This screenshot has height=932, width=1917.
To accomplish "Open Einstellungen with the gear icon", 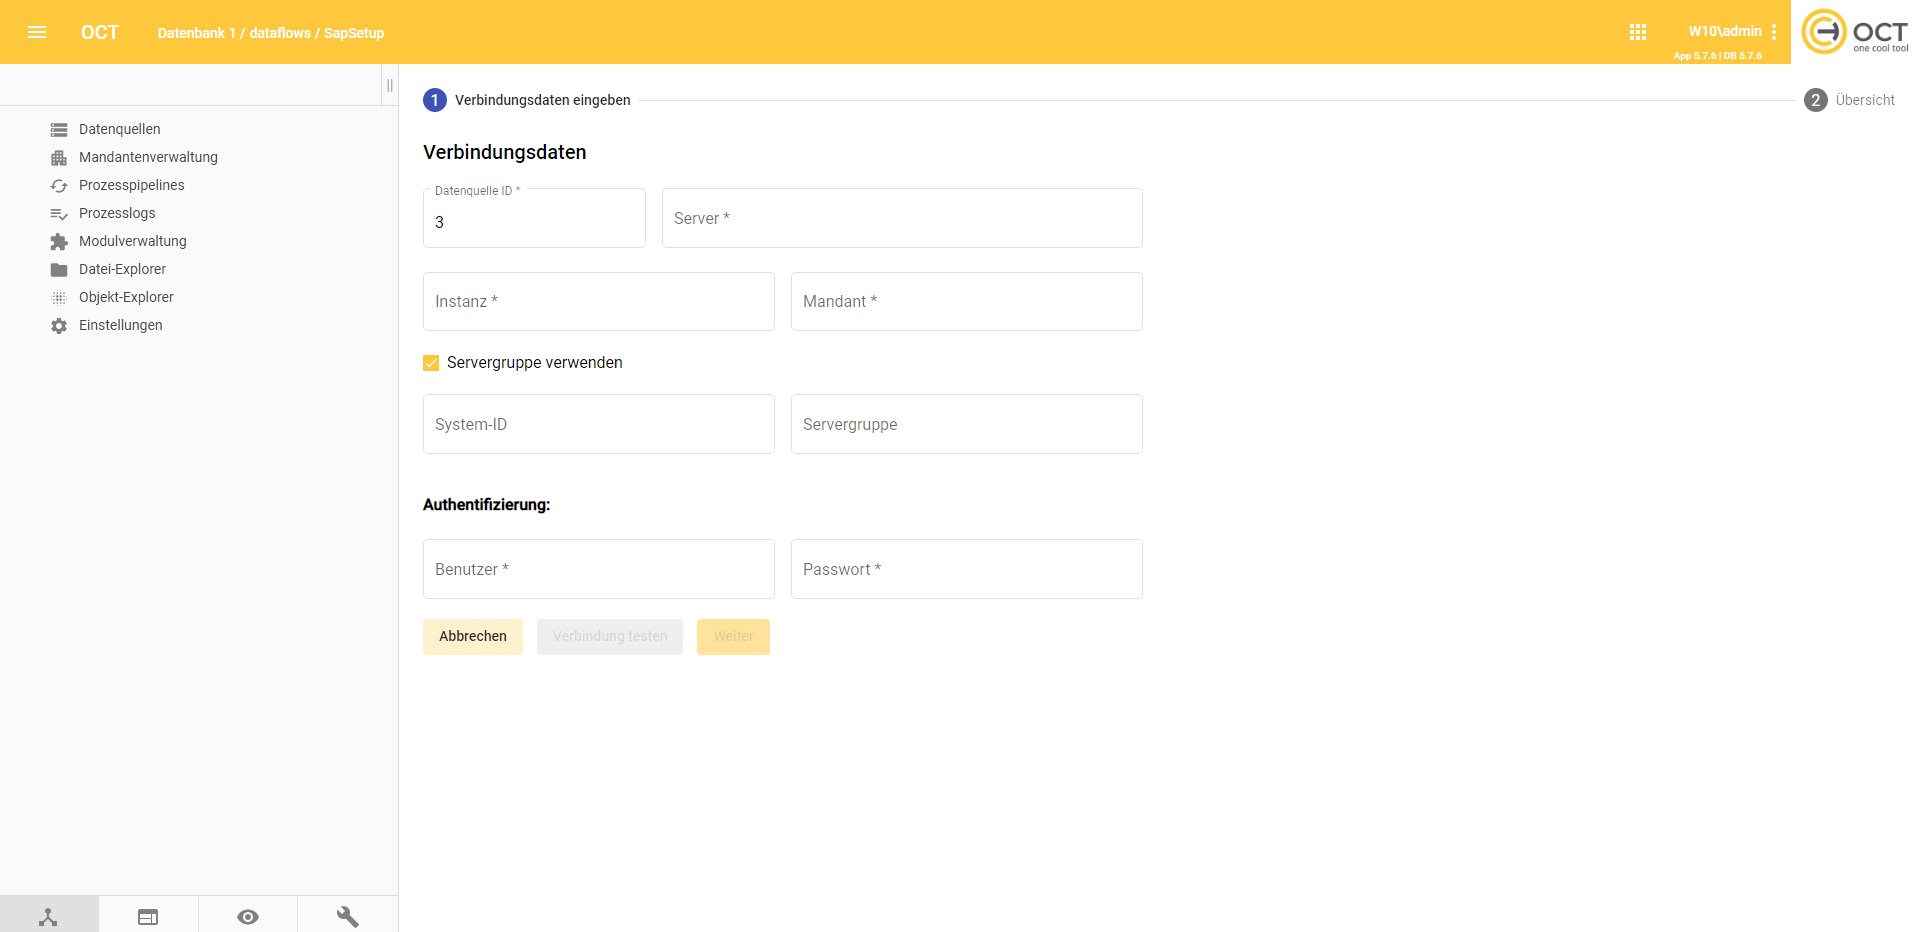I will [60, 325].
